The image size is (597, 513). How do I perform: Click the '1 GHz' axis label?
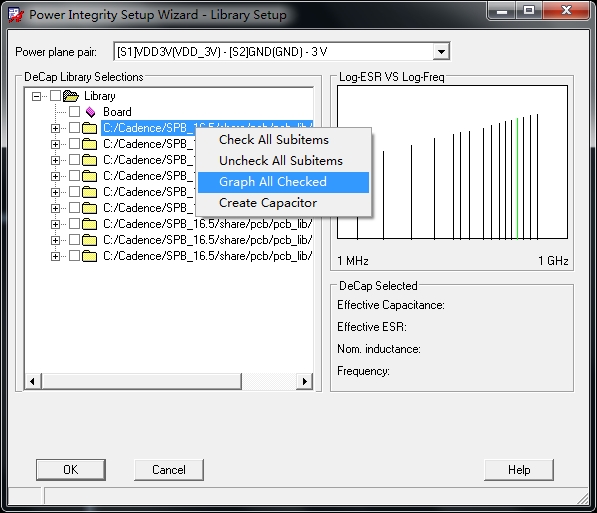pyautogui.click(x=553, y=261)
